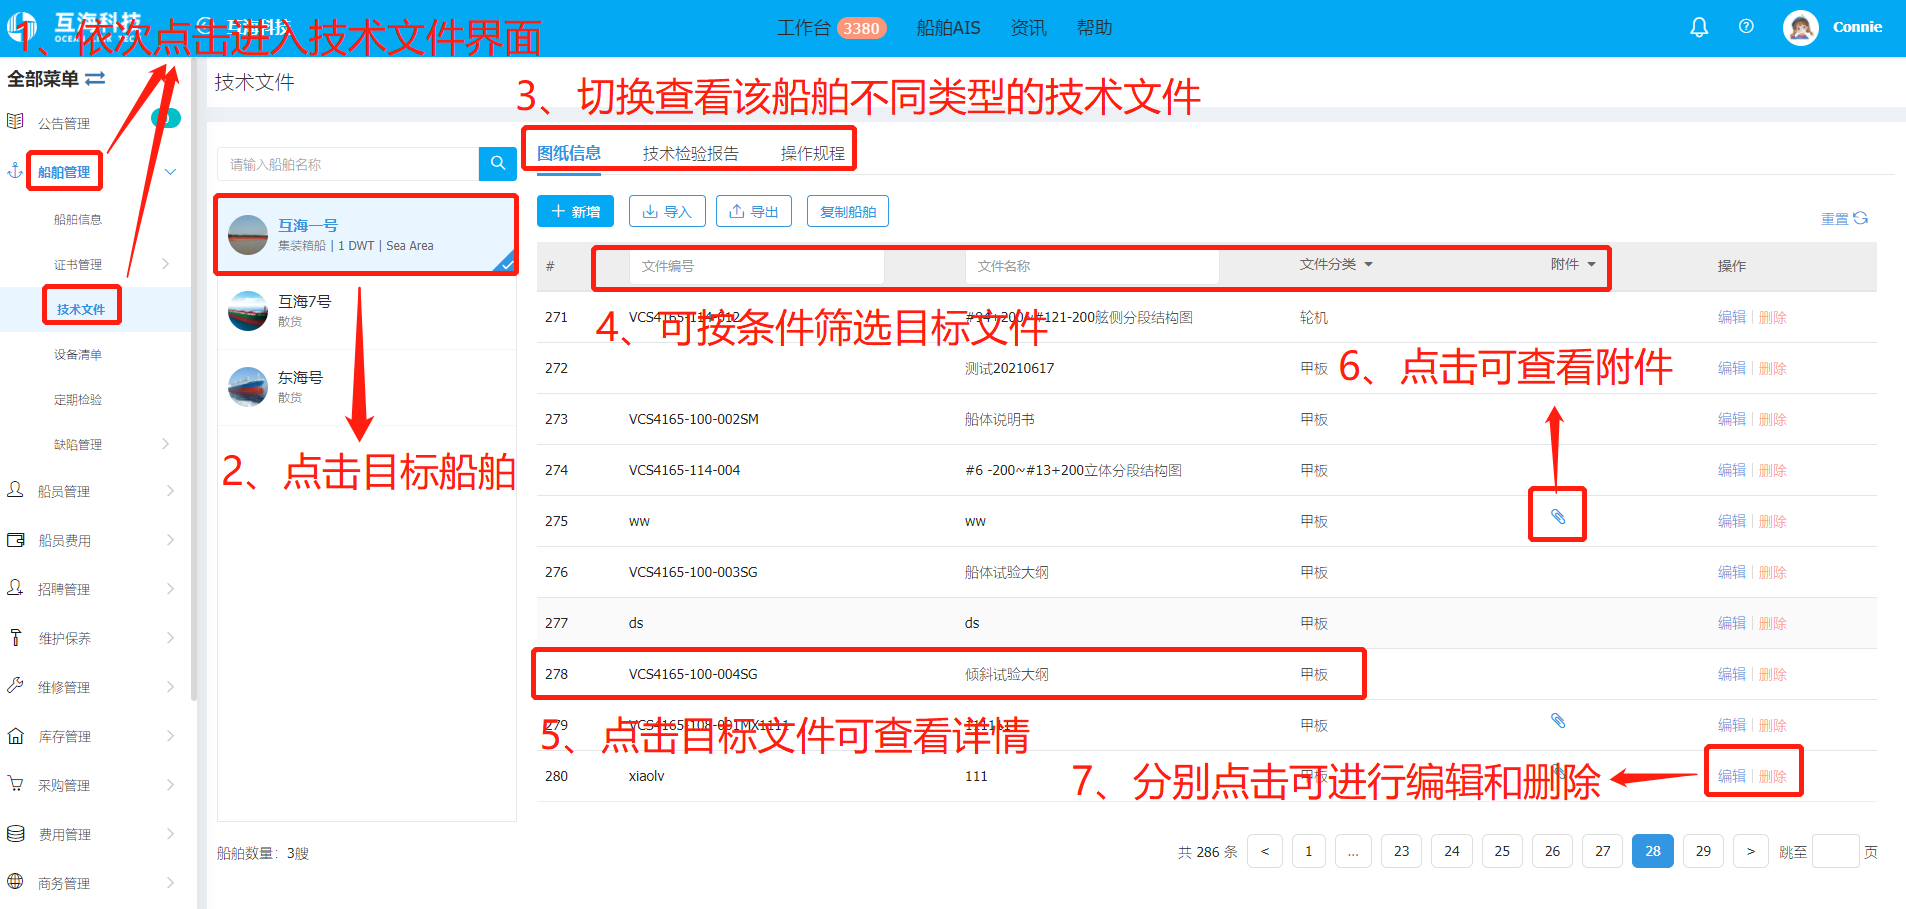Collapse the 船舶管理 menu chevron
Screen dimensions: 1906x909
pos(170,172)
